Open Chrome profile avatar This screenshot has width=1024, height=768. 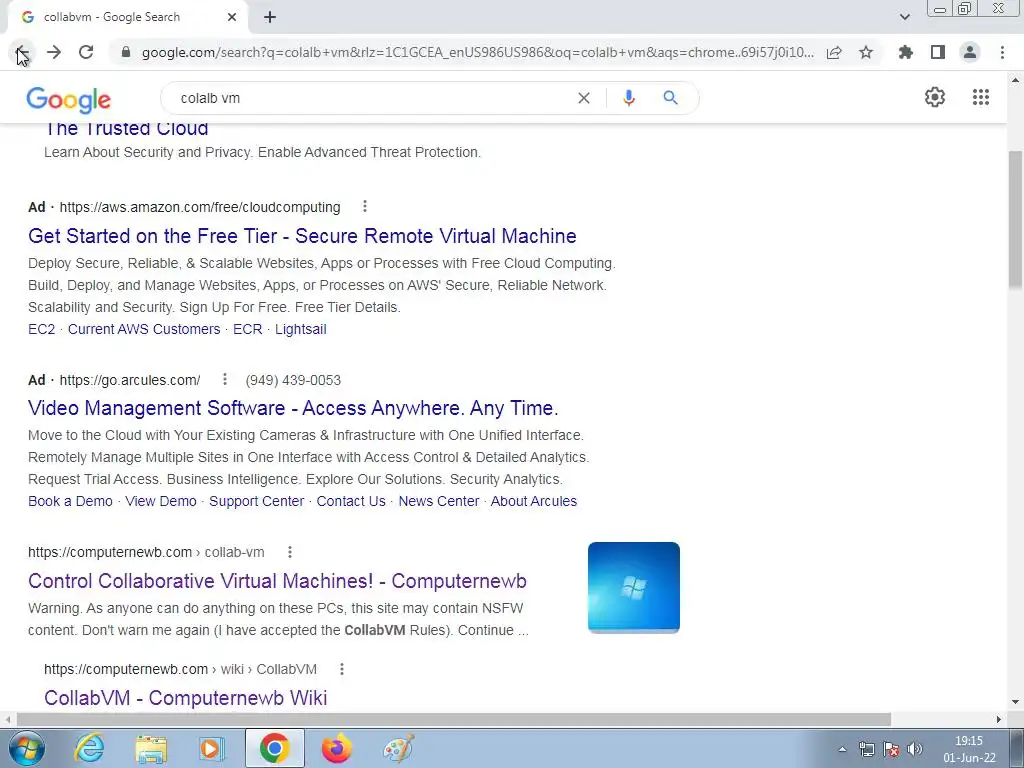pos(970,52)
